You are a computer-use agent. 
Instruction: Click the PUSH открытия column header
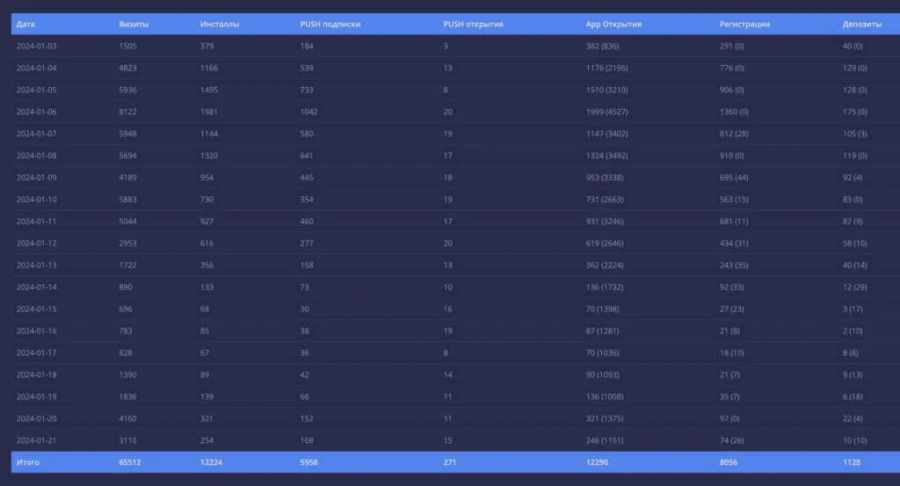point(473,23)
